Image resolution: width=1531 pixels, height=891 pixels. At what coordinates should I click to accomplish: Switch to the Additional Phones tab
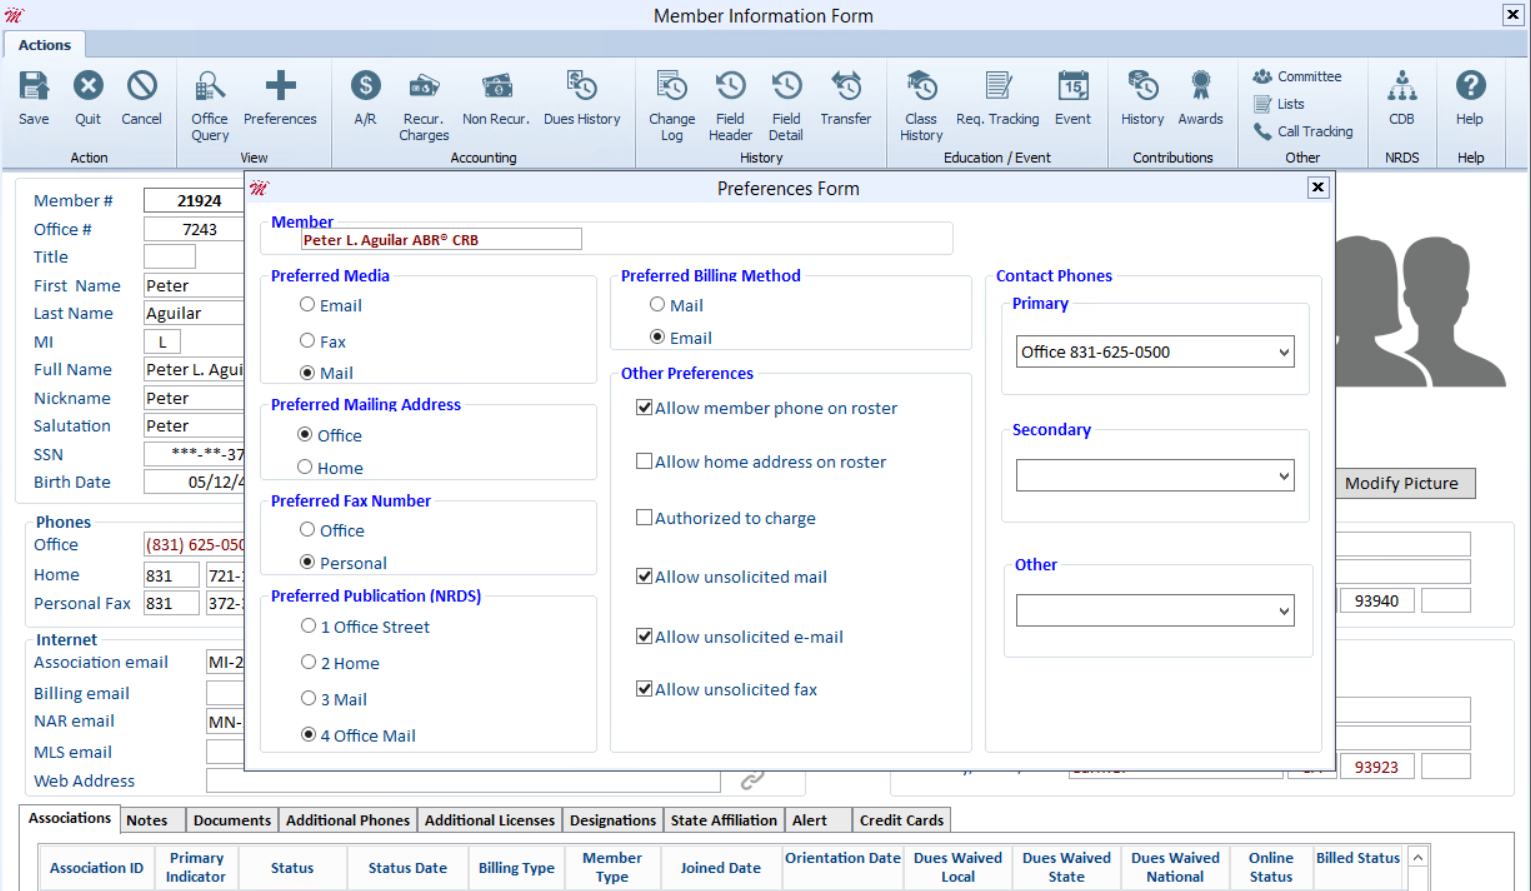click(348, 820)
